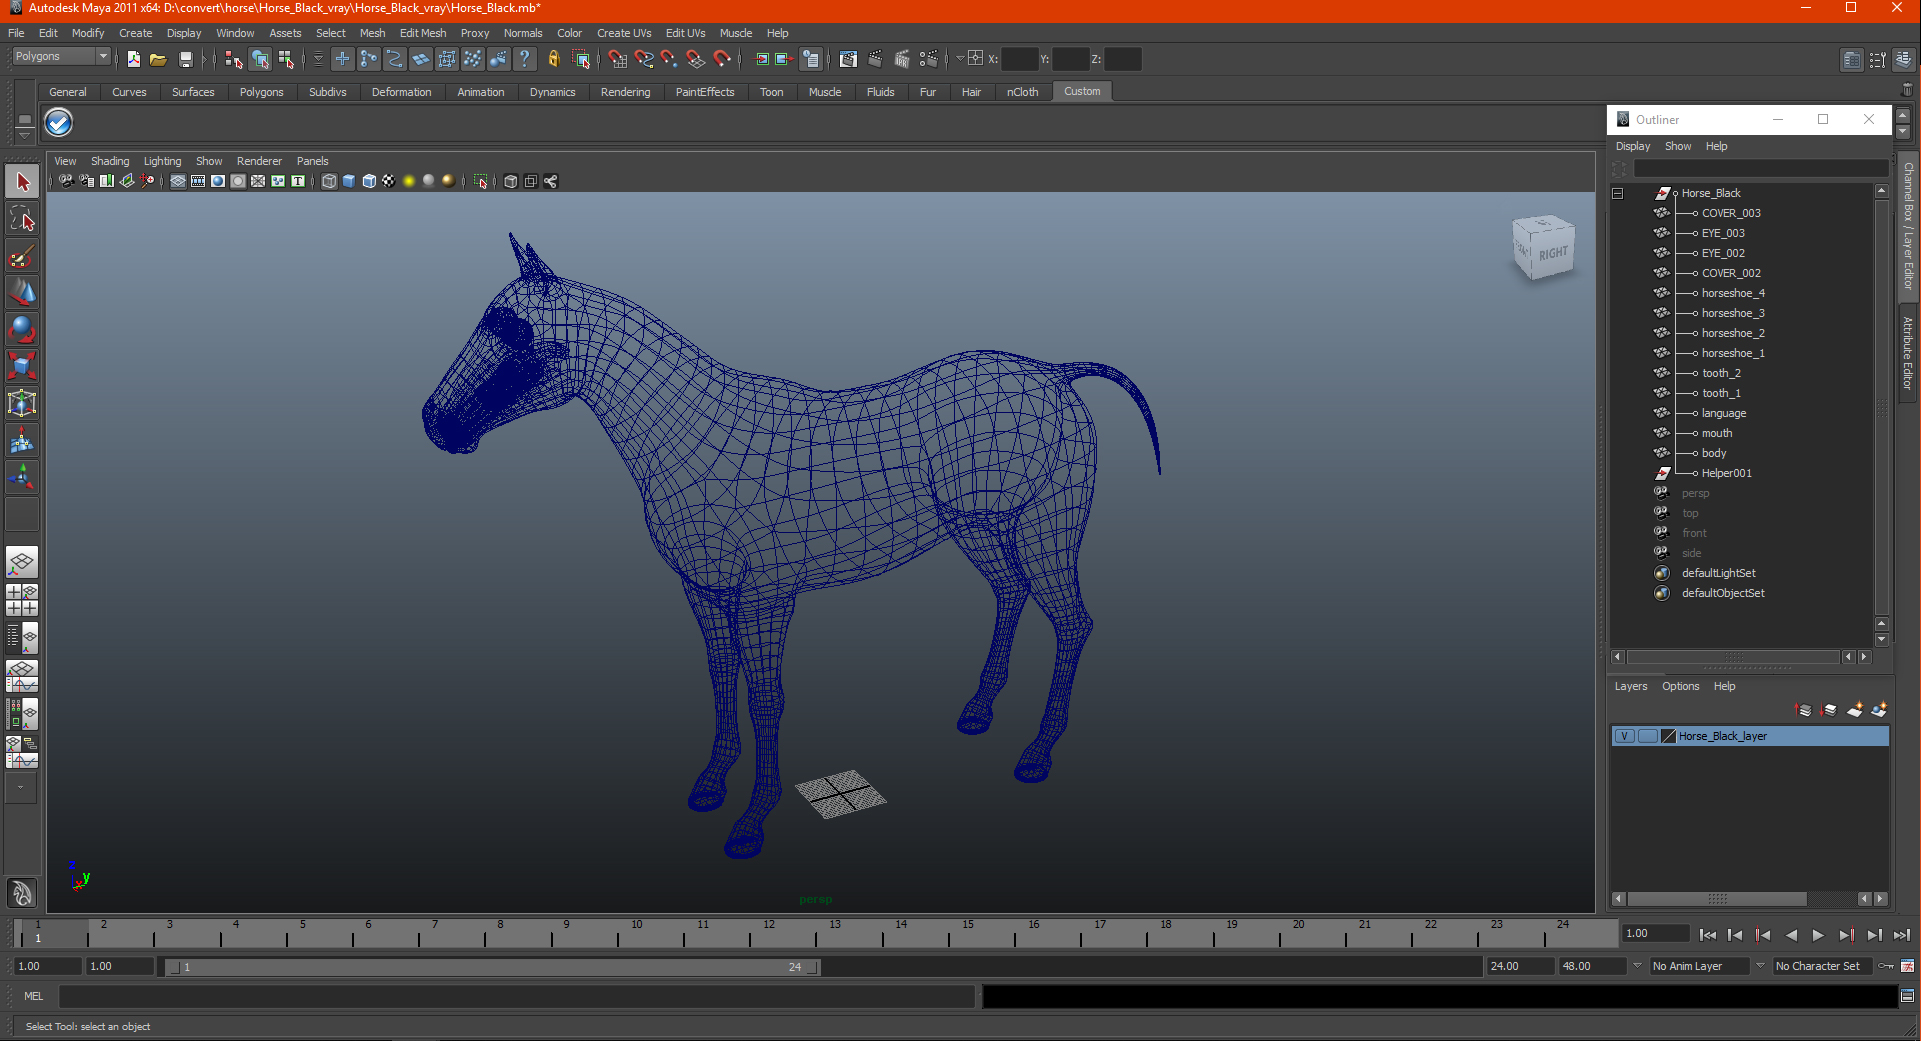Screen dimensions: 1921x1041
Task: Click the ViewCube RIGHT face
Action: coord(1553,253)
